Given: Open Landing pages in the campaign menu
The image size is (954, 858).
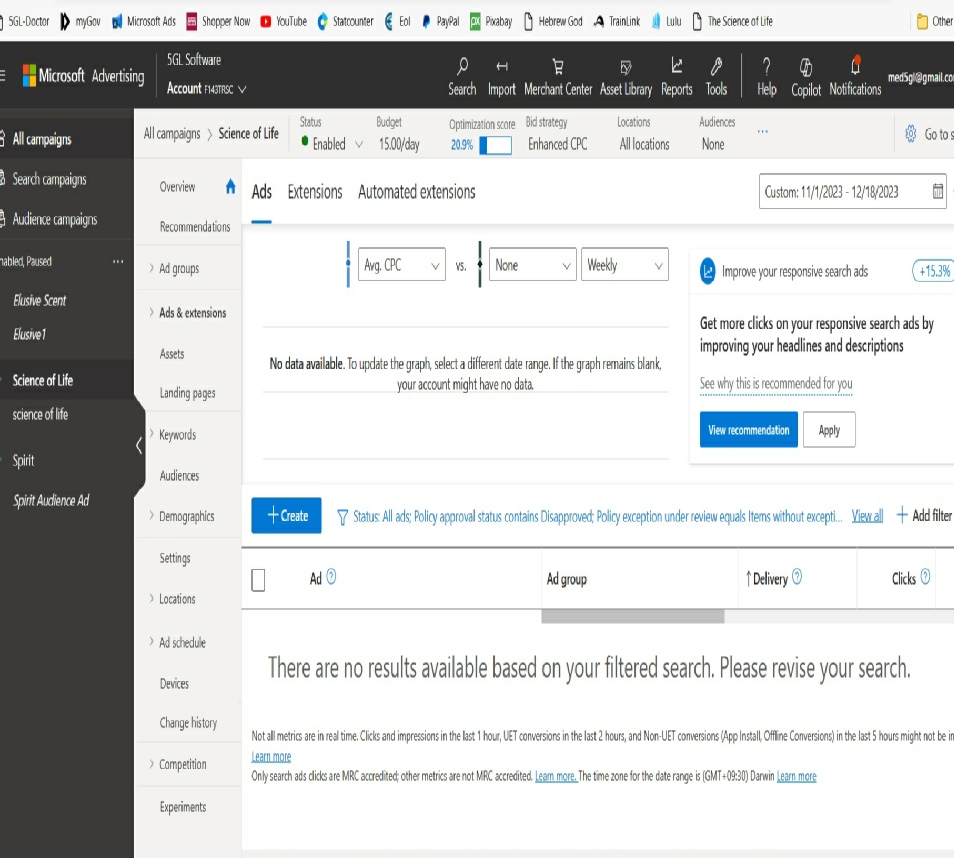Looking at the screenshot, I should click(187, 393).
